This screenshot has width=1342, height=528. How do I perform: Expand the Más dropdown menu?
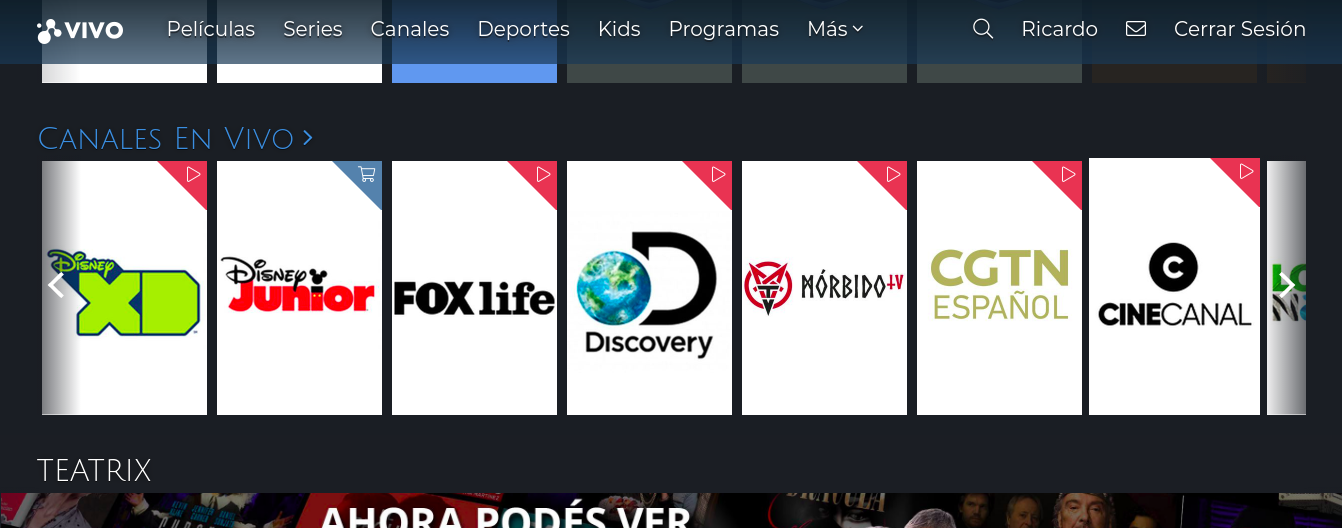tap(835, 29)
